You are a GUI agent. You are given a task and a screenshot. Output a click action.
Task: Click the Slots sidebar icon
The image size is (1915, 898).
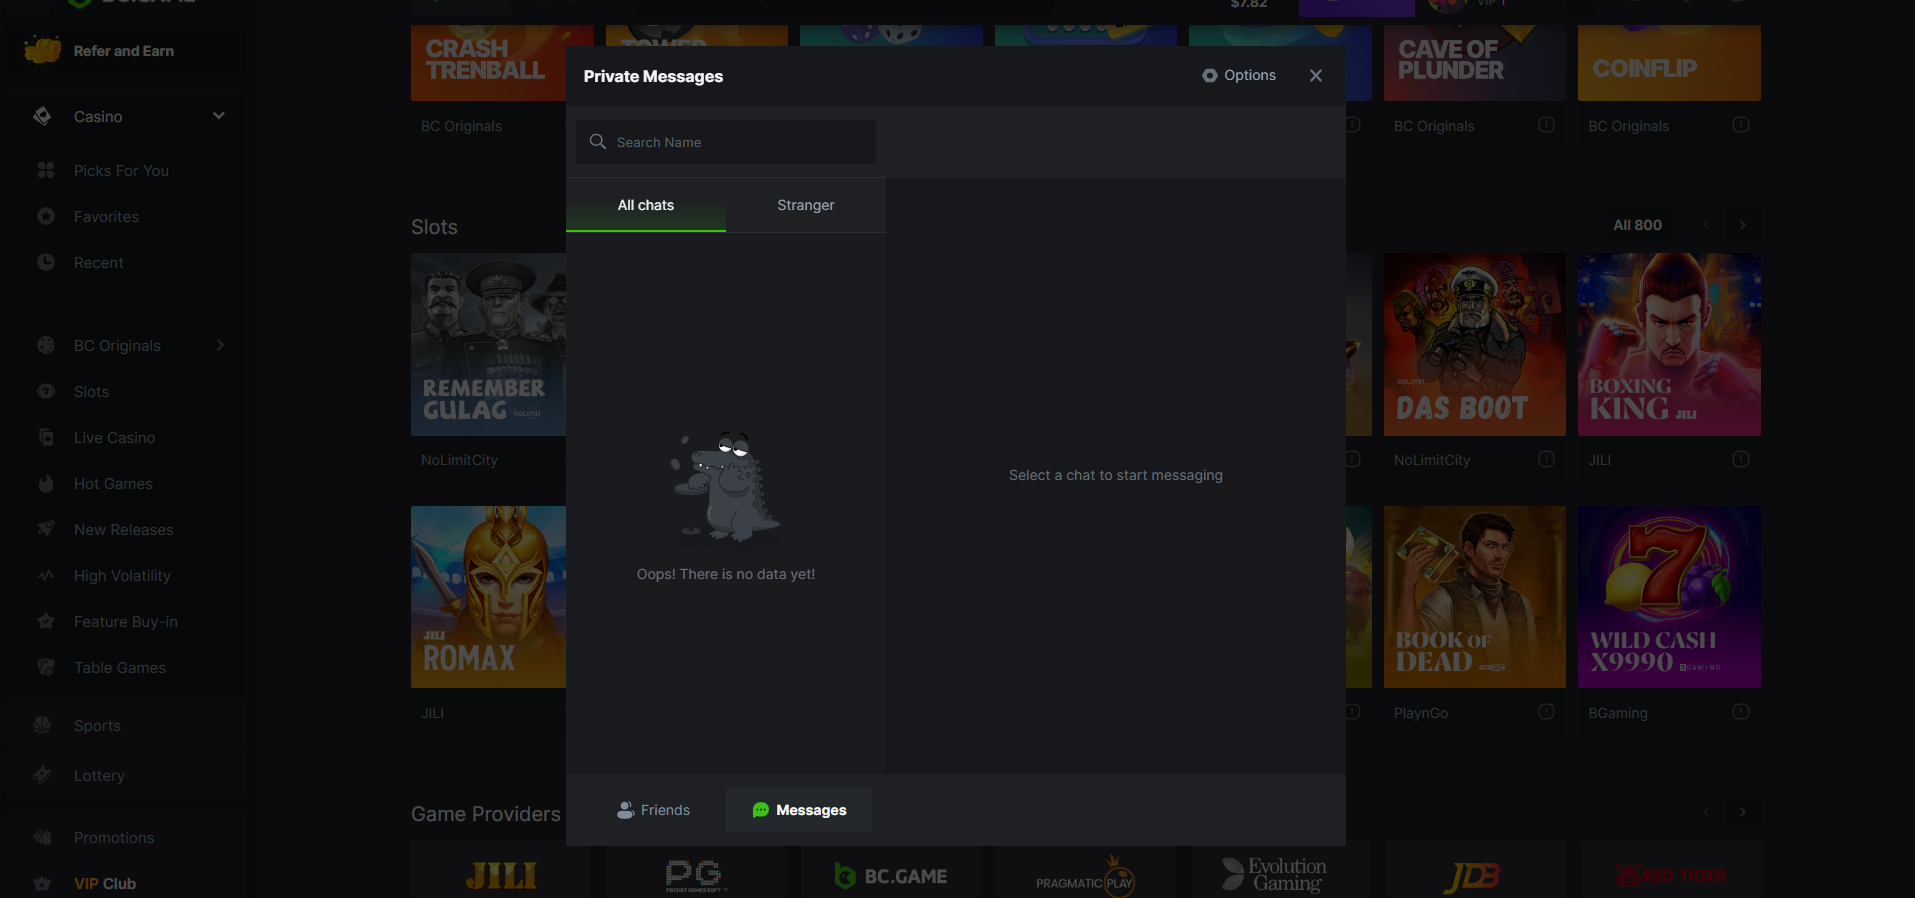click(46, 391)
